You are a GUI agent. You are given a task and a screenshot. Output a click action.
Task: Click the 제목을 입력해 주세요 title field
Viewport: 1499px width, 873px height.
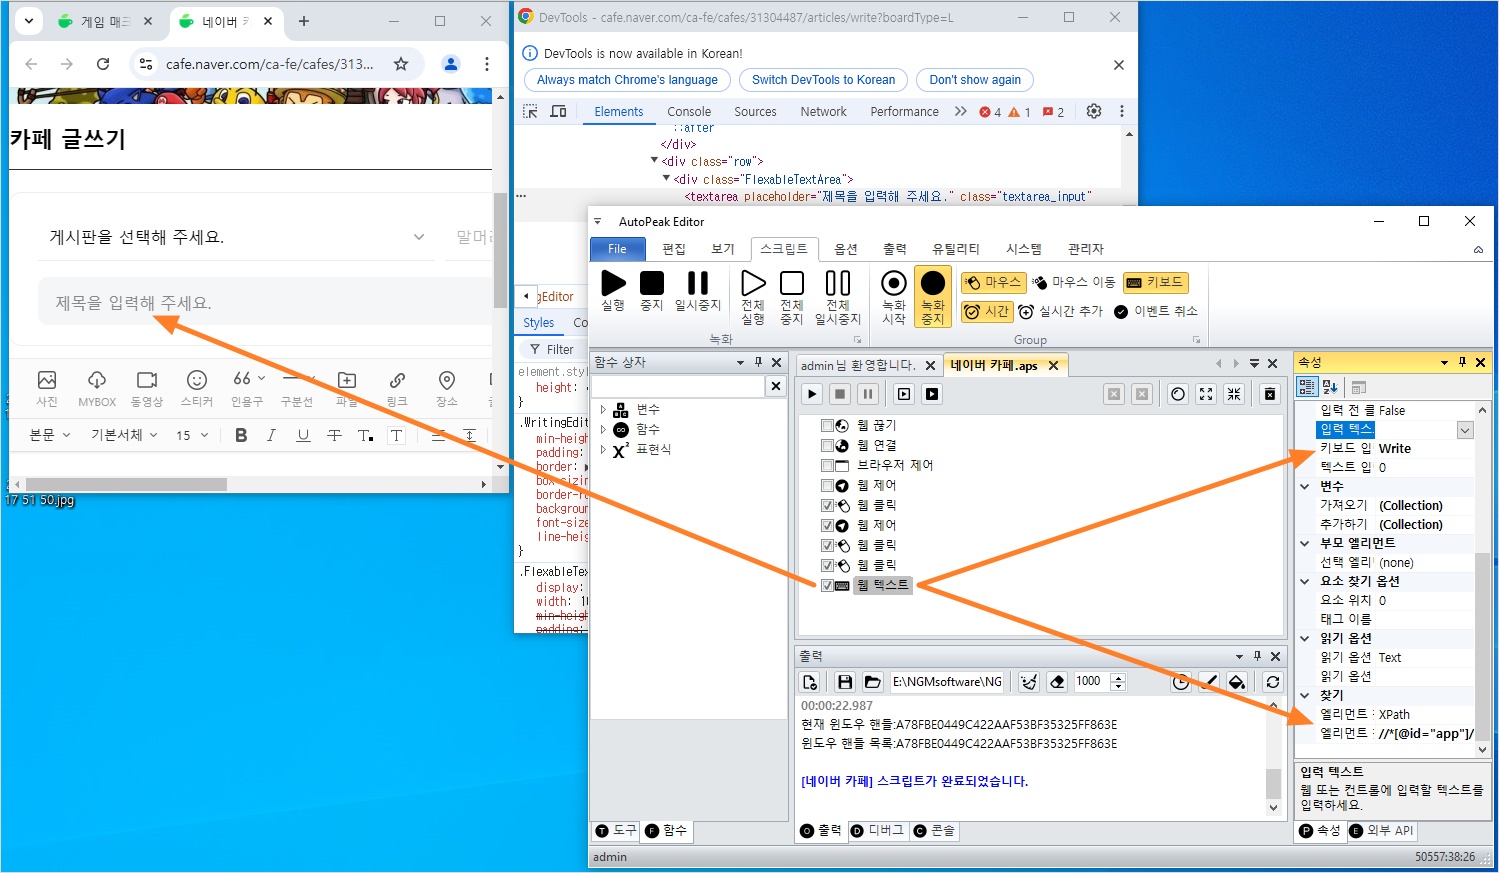265,303
